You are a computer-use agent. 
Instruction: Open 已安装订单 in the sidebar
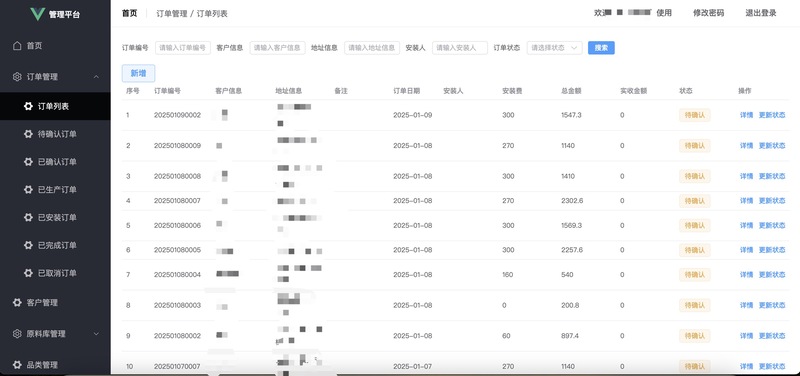55,217
